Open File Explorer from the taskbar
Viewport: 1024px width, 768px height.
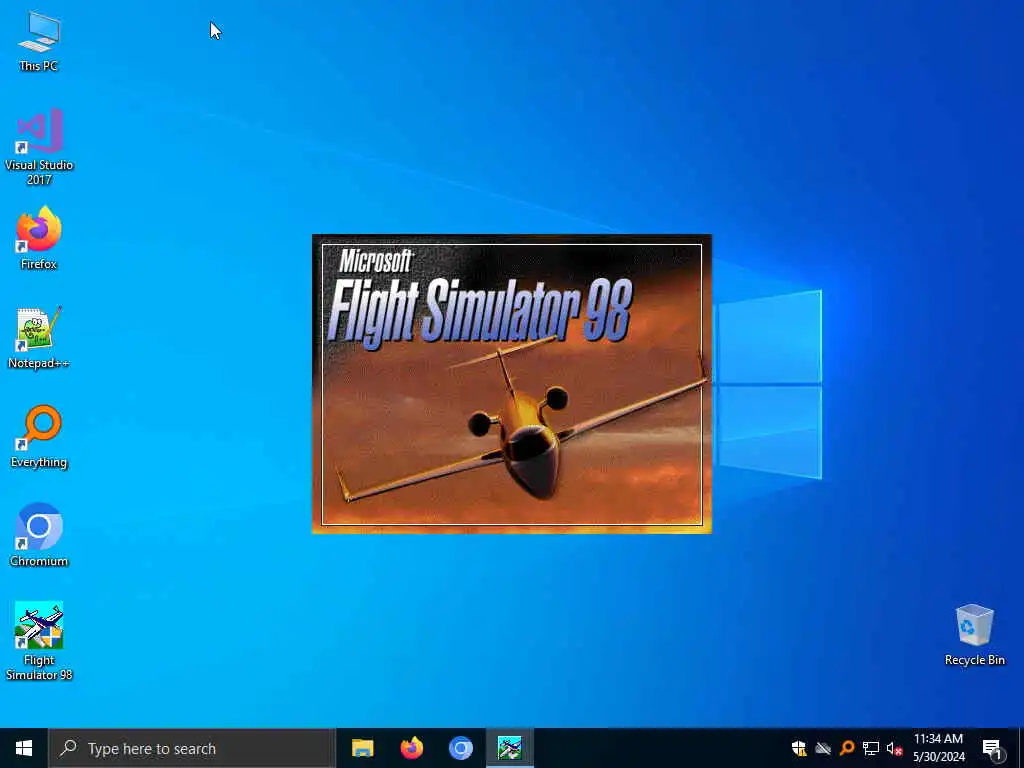(362, 748)
